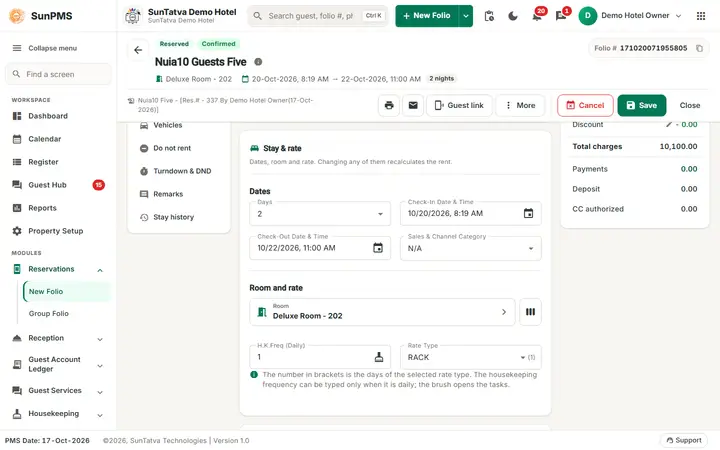Select New Folio submenu item
The width and height of the screenshot is (720, 450).
[67, 292]
